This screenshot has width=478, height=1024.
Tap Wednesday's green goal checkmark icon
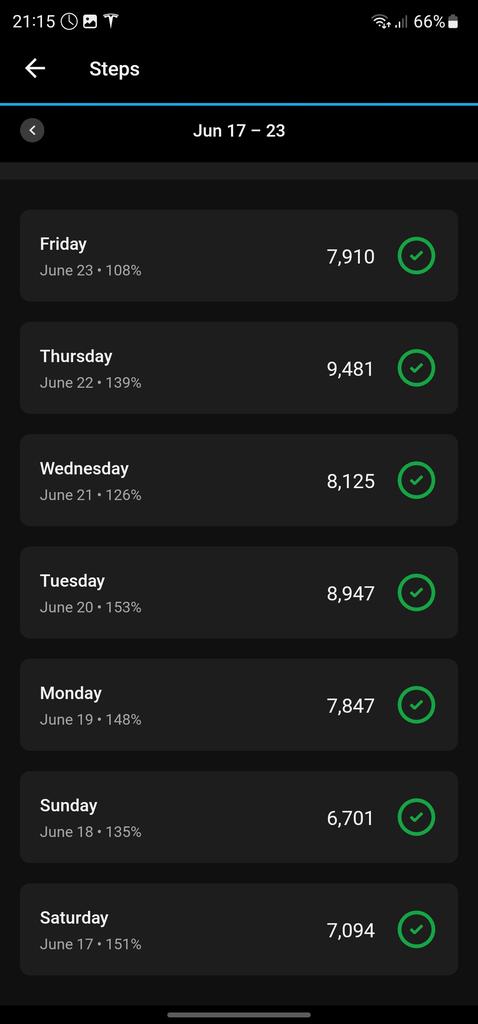(x=416, y=480)
